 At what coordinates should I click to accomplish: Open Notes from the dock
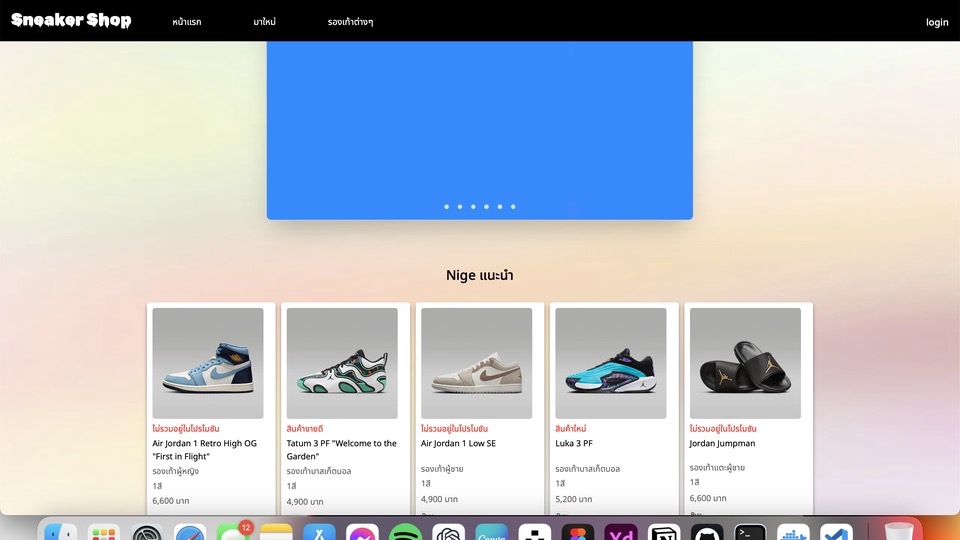click(276, 531)
